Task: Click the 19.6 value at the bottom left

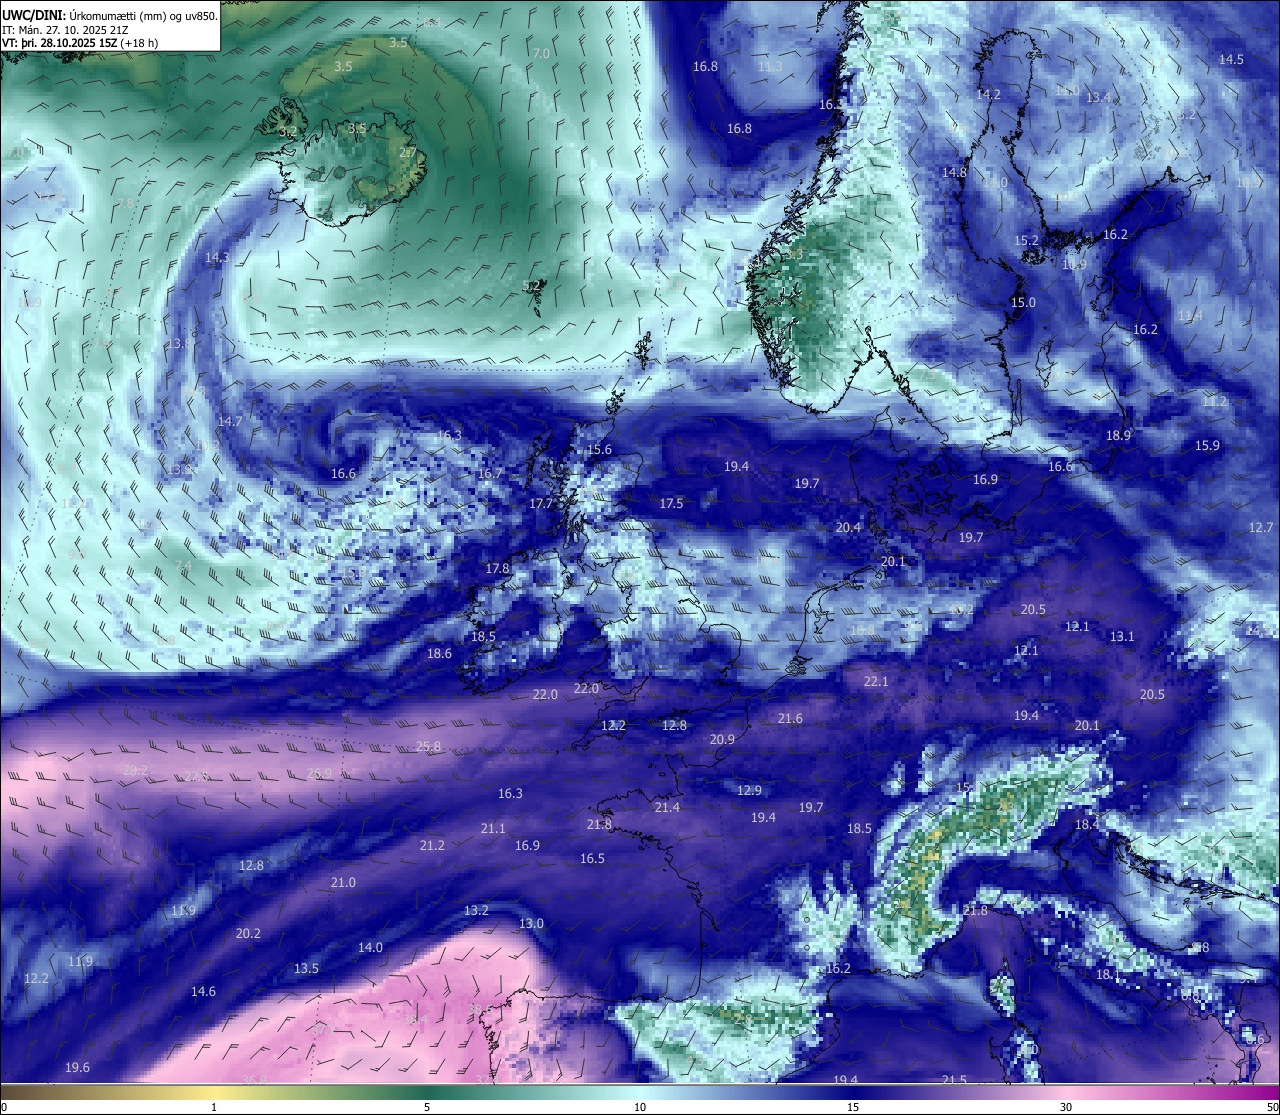Action: (77, 1067)
